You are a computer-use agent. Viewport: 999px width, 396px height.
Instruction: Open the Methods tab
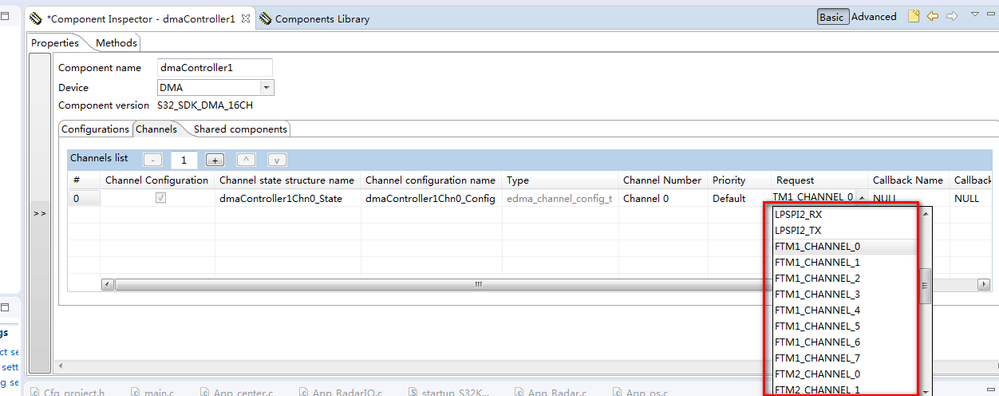(x=116, y=43)
